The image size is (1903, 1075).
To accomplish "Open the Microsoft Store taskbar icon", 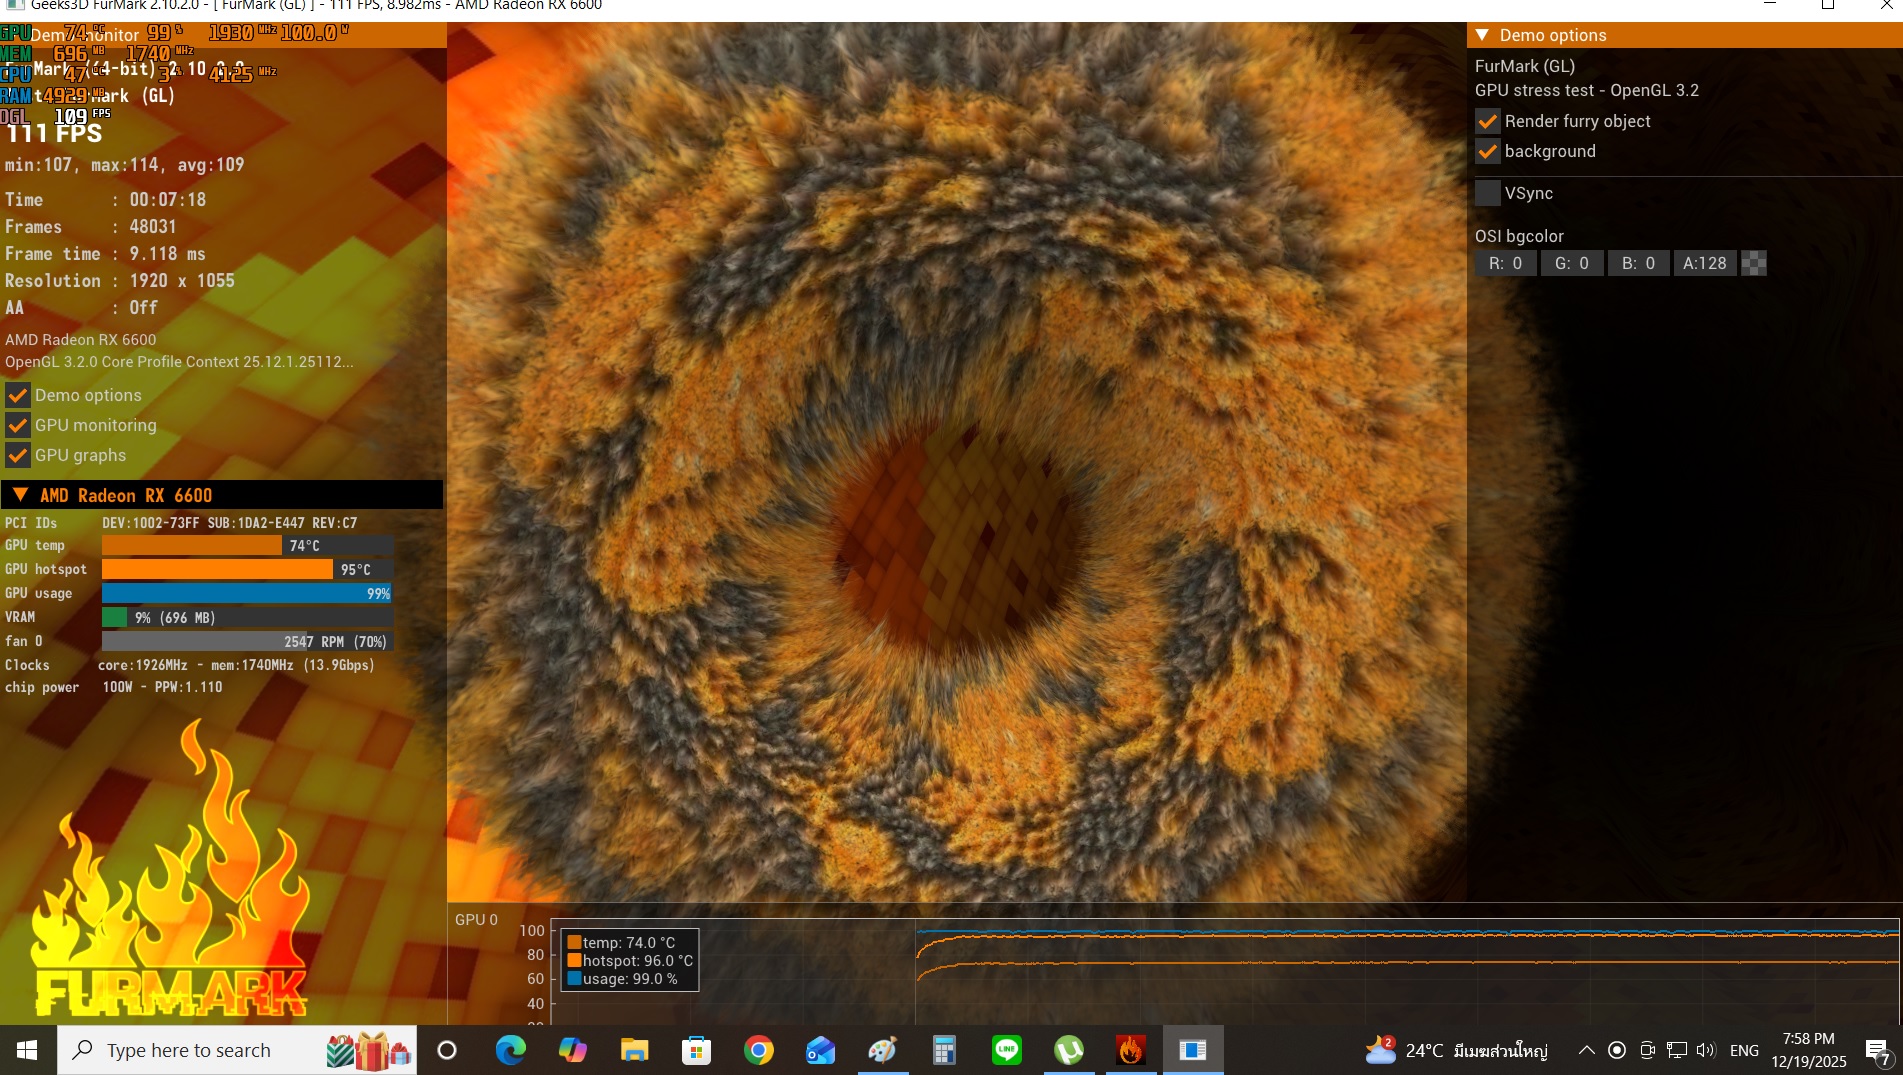I will (x=696, y=1050).
